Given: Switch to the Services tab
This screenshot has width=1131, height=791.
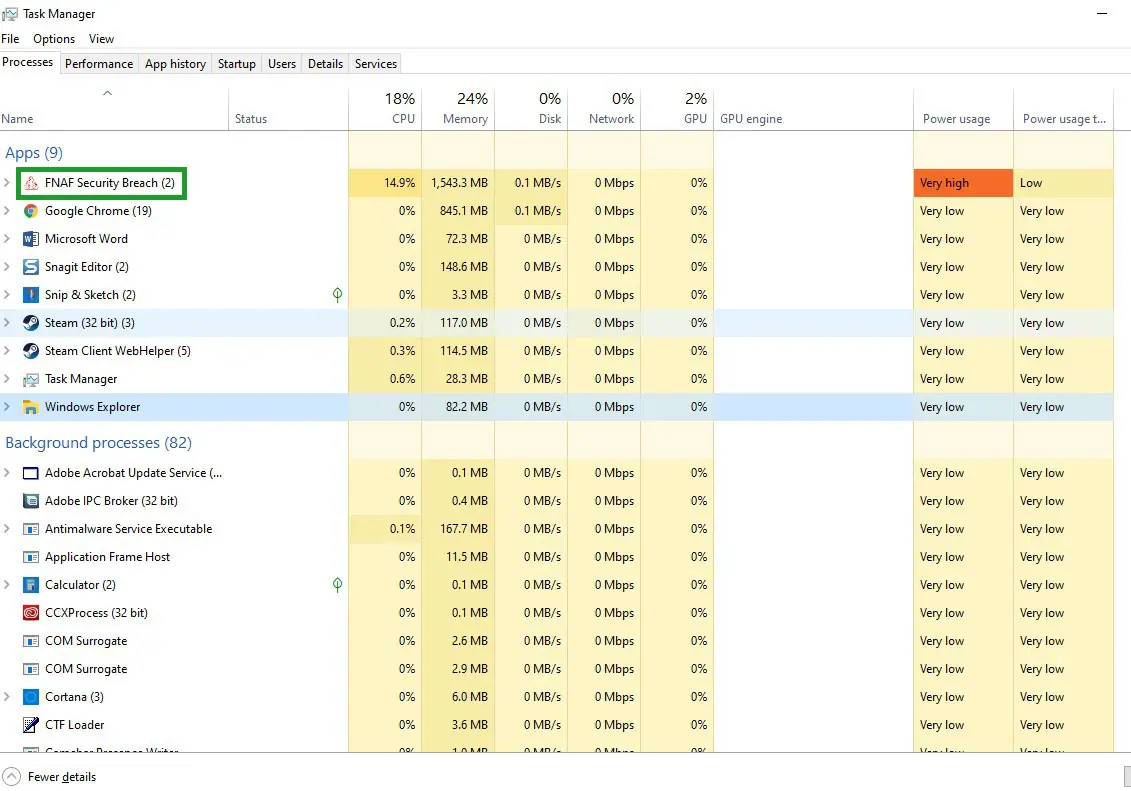Looking at the screenshot, I should pos(376,63).
